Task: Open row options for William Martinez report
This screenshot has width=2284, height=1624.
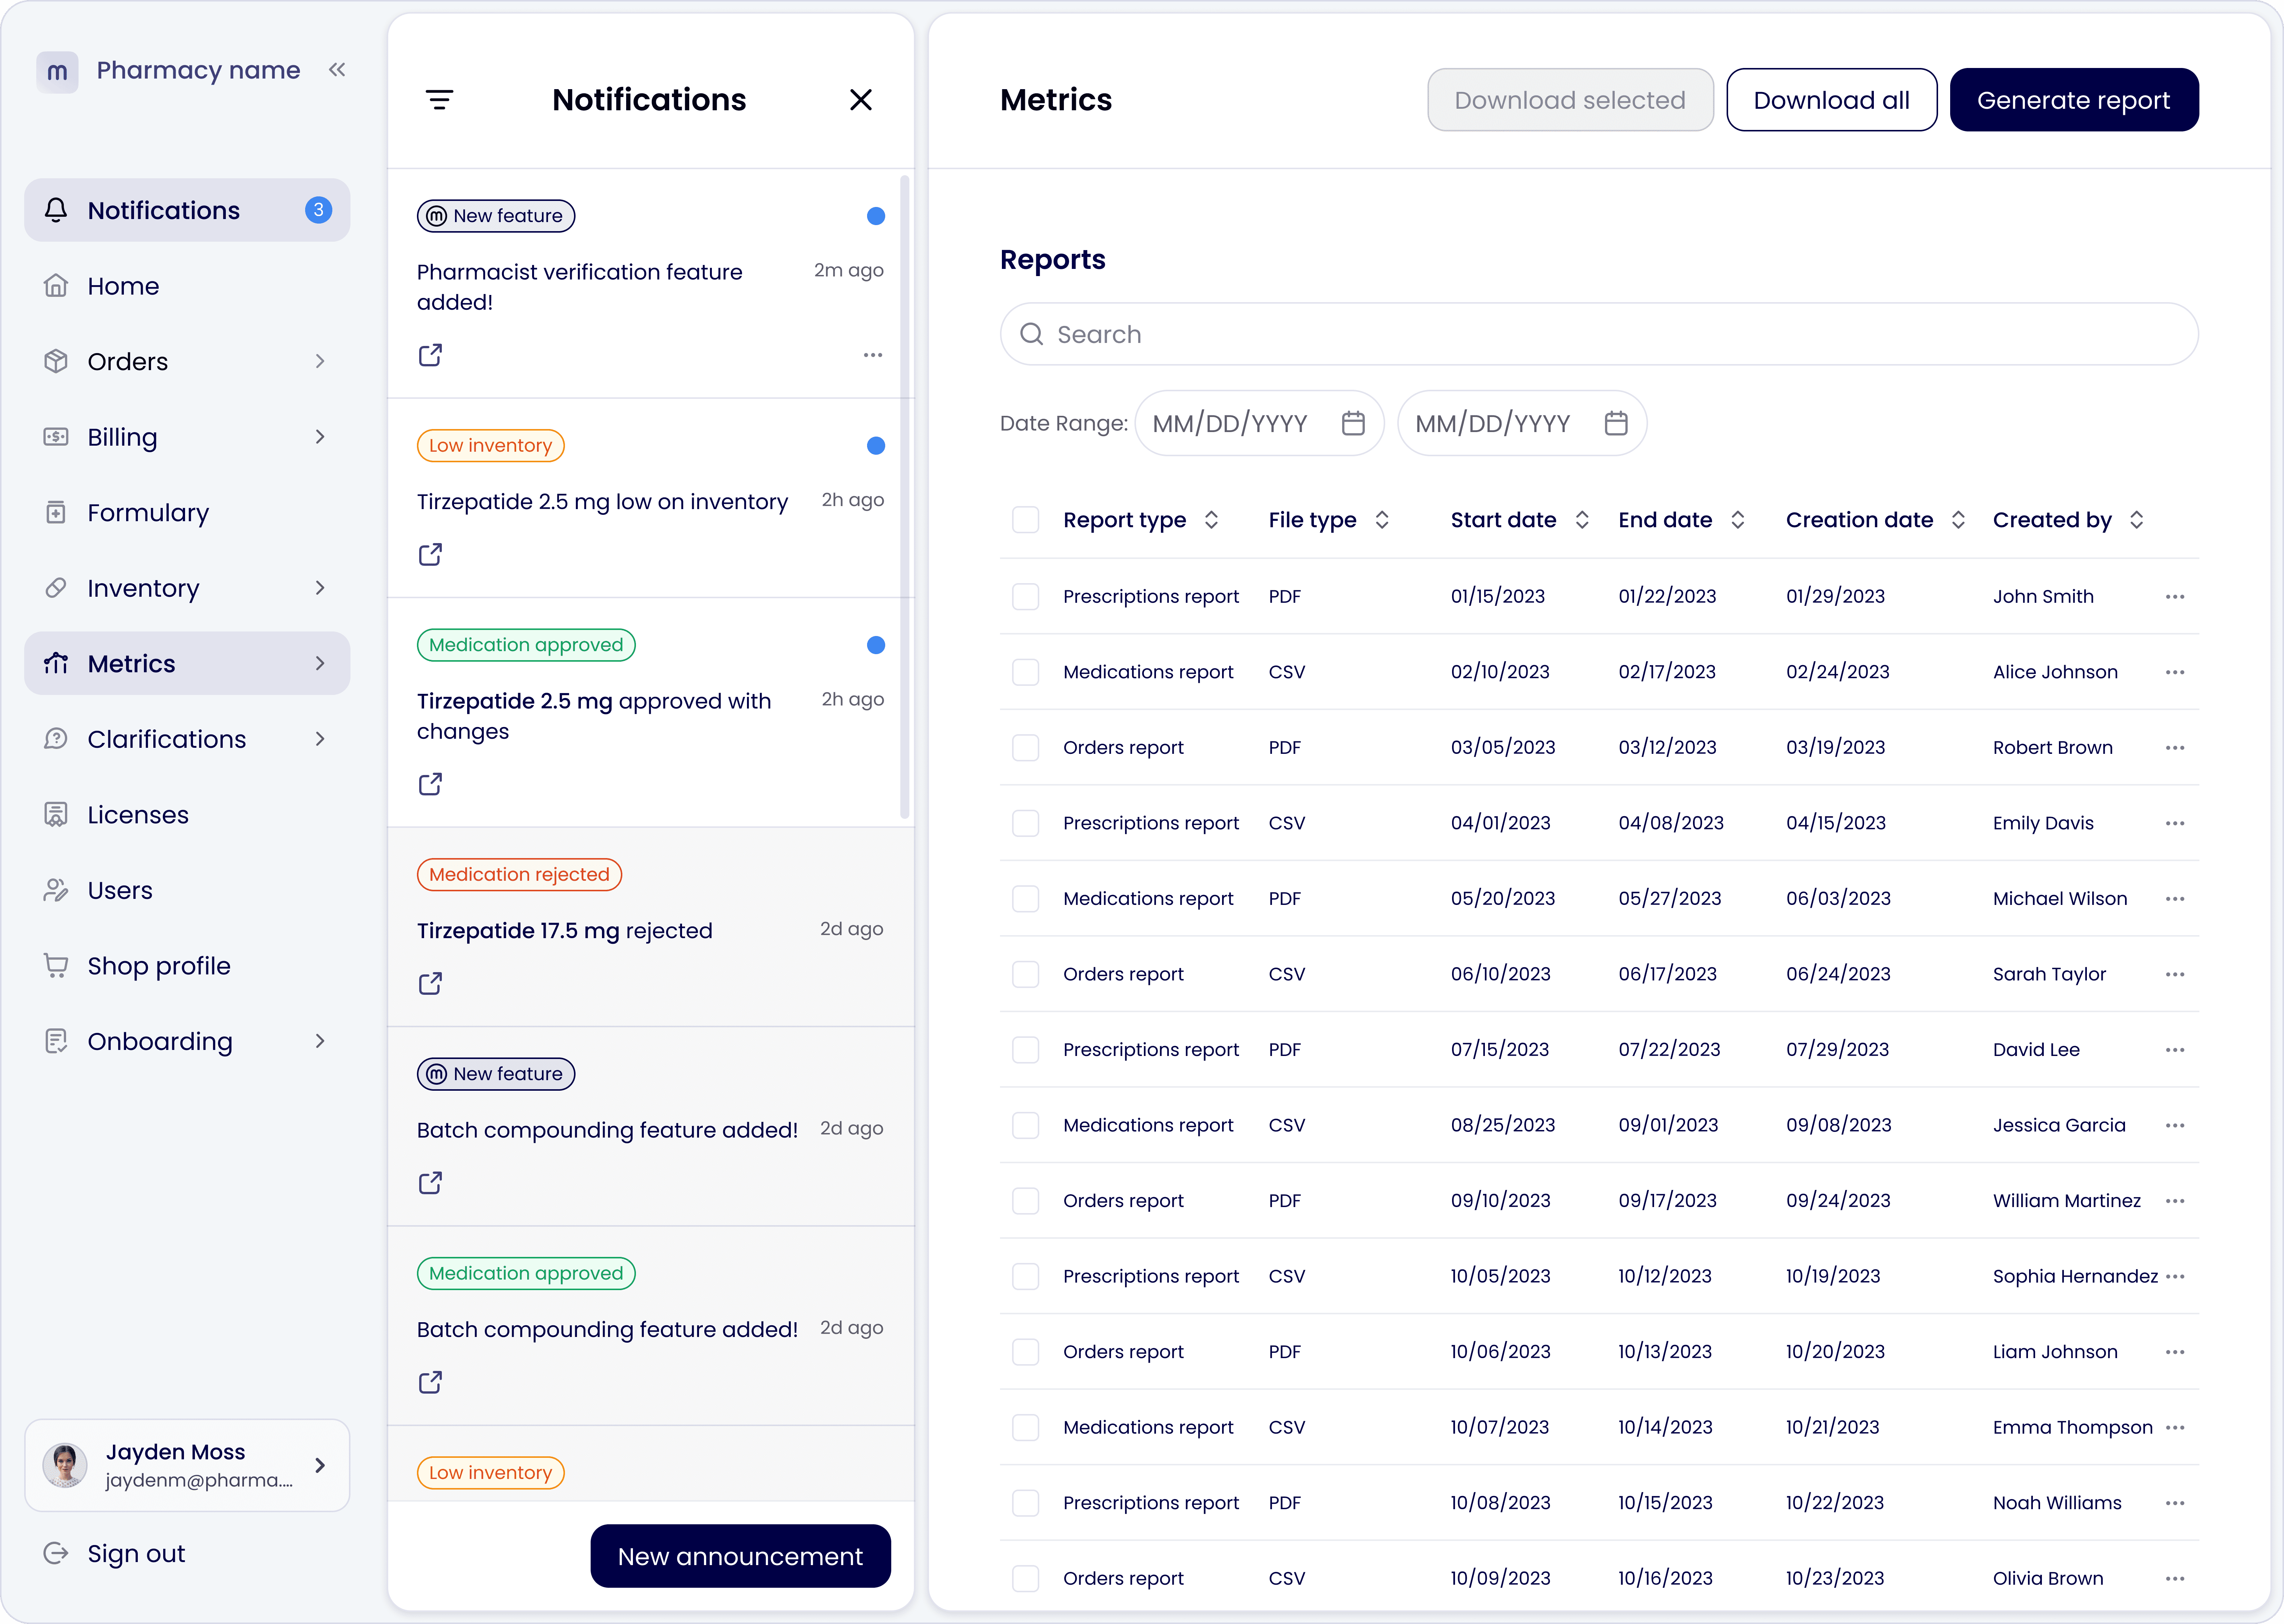Action: coord(2175,1201)
